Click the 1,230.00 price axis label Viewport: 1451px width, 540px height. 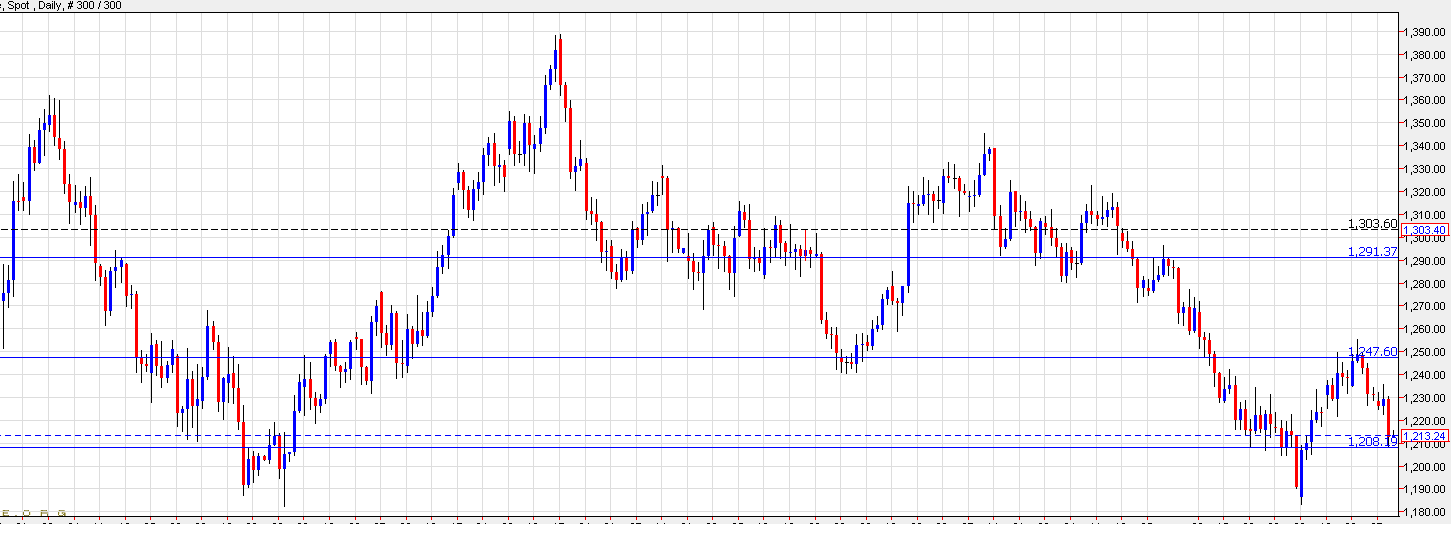pyautogui.click(x=1424, y=398)
